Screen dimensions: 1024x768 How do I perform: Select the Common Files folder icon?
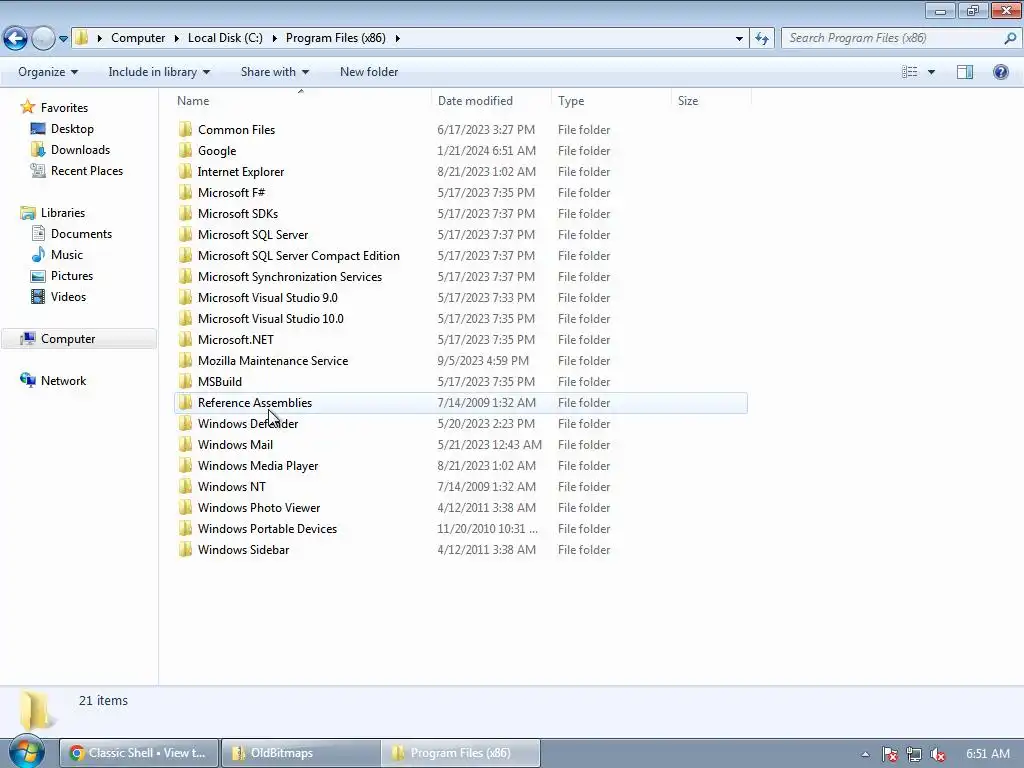185,129
